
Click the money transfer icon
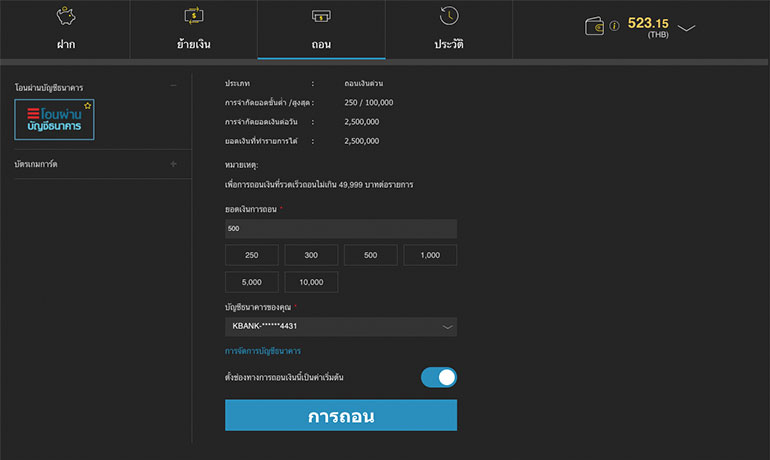(x=194, y=16)
